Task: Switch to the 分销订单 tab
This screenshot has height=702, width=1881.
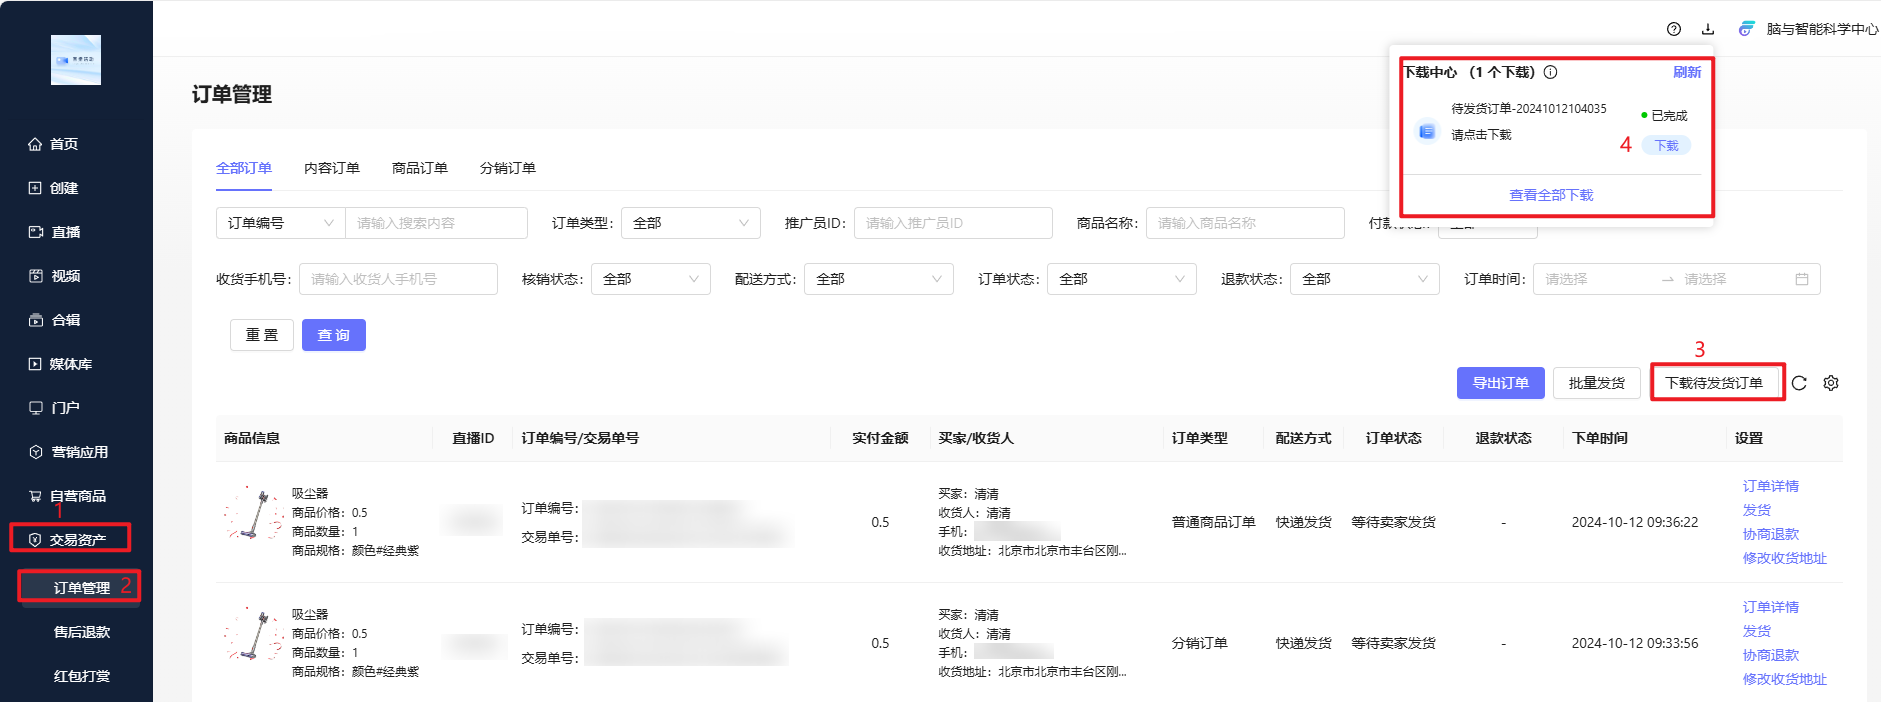Action: point(508,168)
